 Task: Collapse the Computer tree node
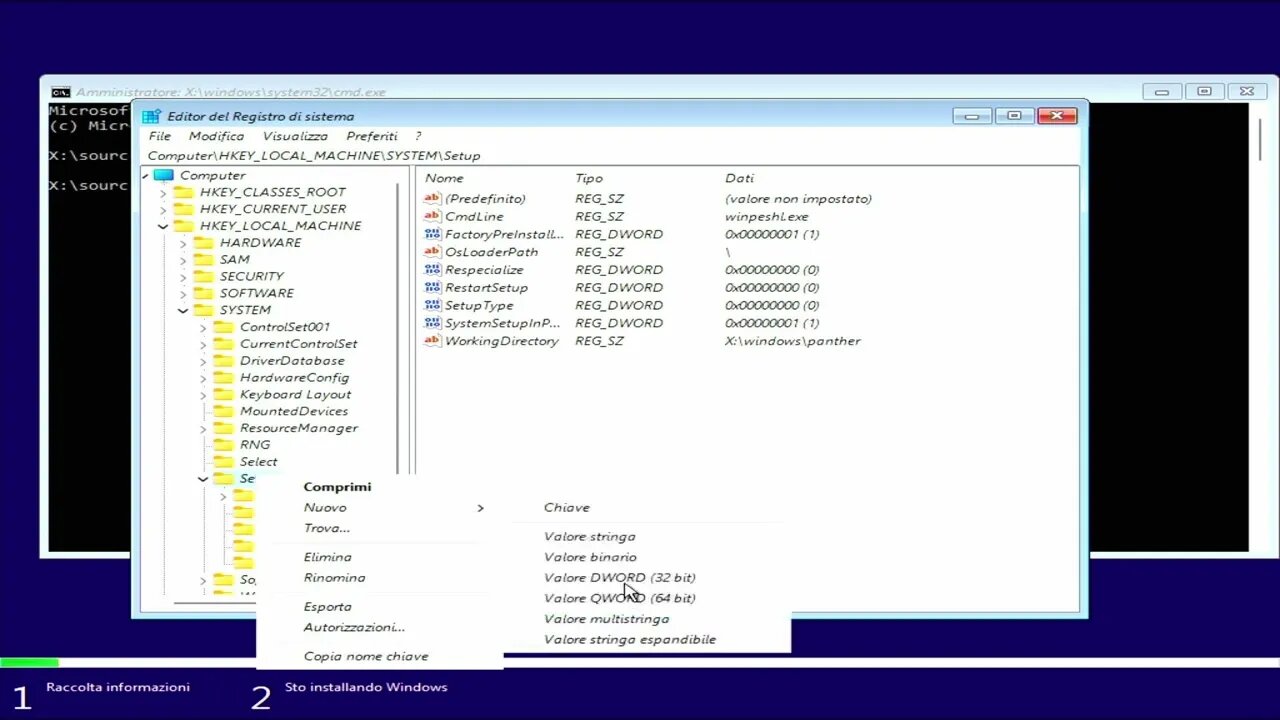145,176
